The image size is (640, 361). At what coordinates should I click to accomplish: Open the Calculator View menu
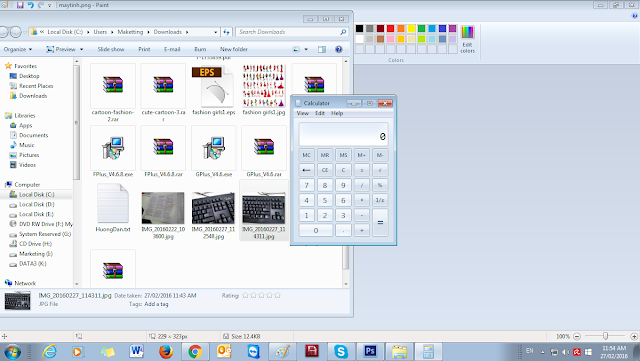click(x=302, y=114)
